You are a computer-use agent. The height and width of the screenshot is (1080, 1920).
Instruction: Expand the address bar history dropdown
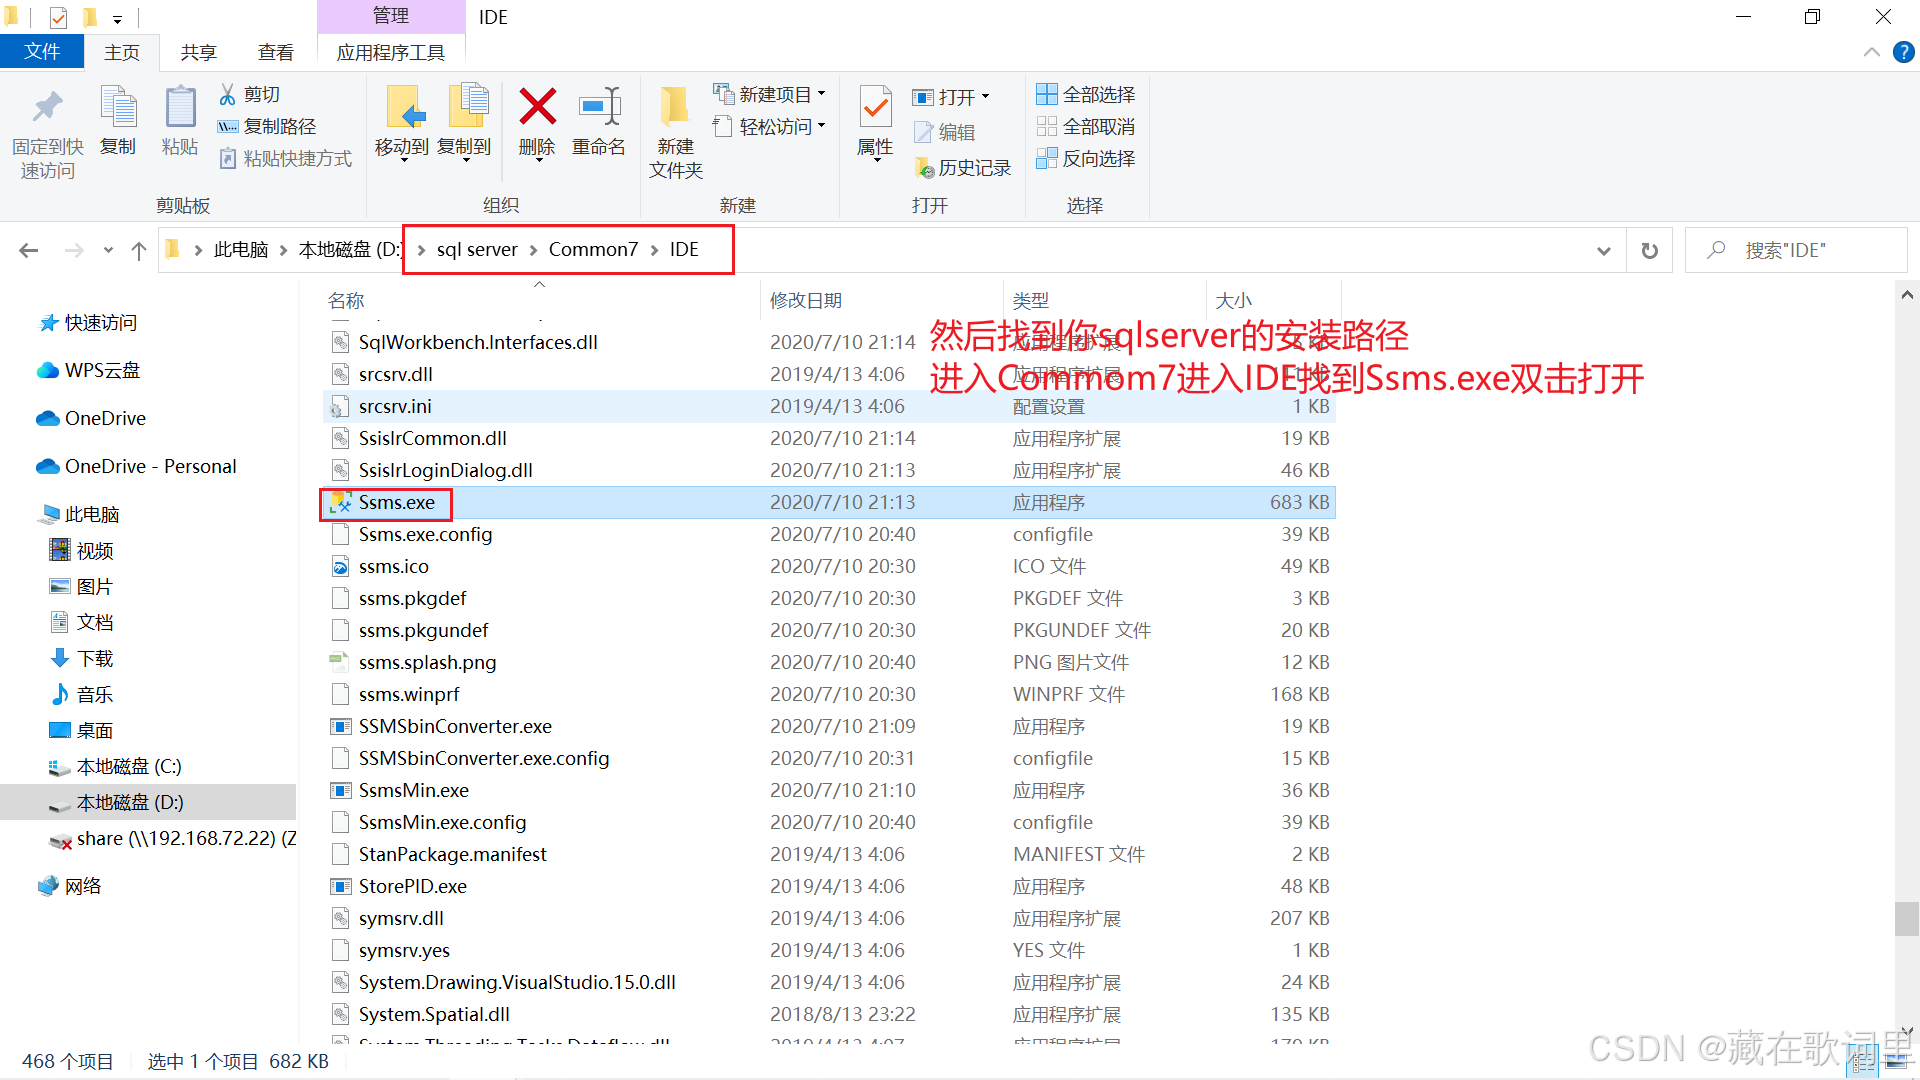pyautogui.click(x=1604, y=250)
